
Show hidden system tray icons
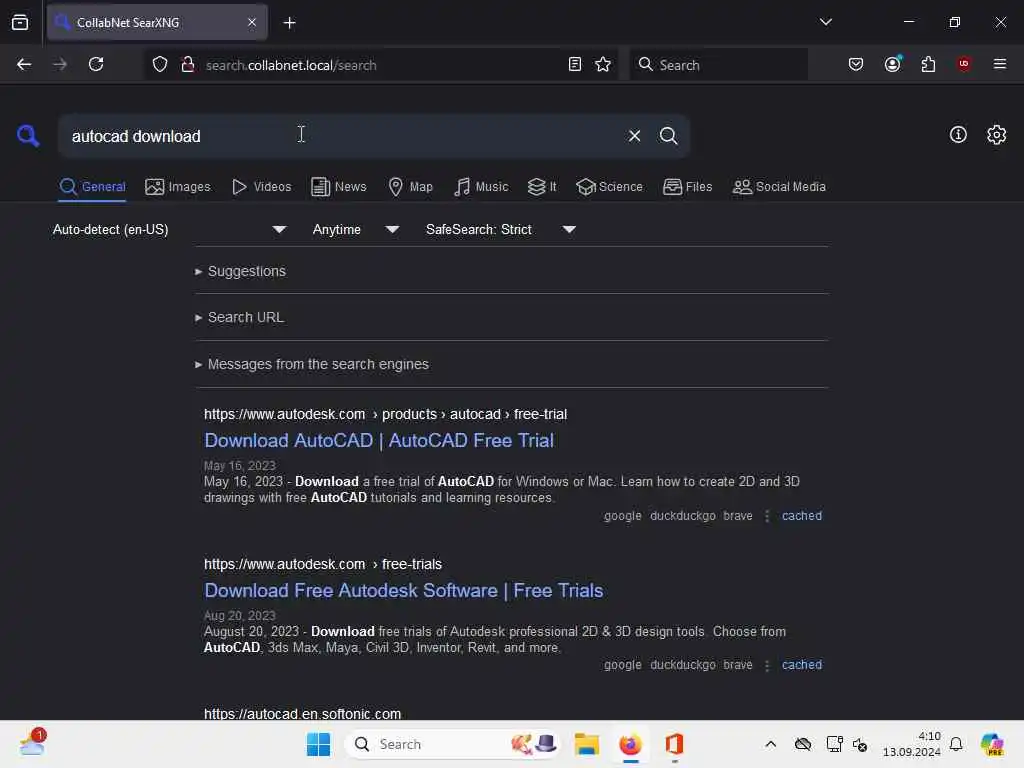pos(771,744)
